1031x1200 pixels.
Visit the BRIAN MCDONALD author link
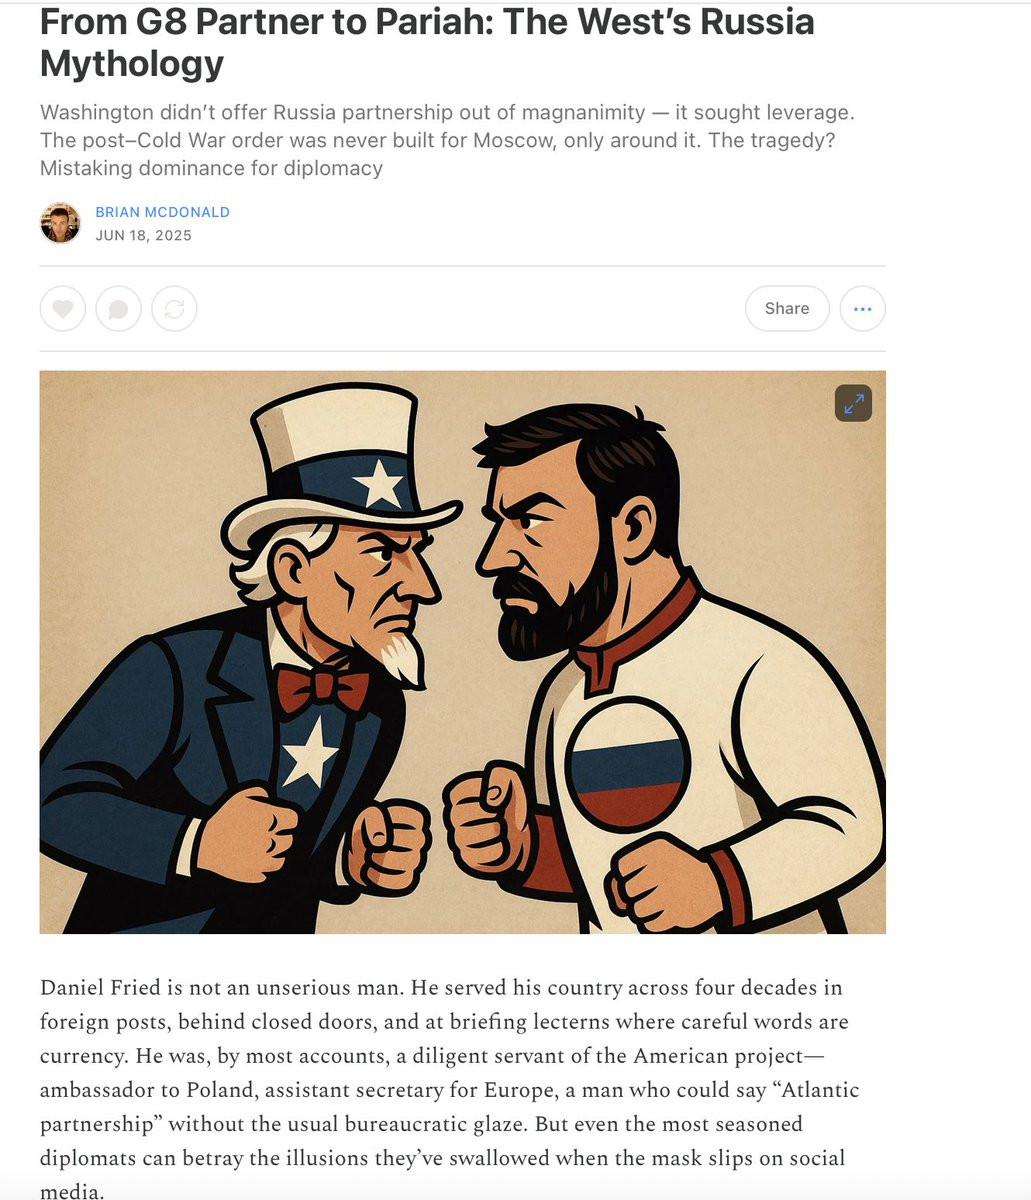pyautogui.click(x=162, y=212)
